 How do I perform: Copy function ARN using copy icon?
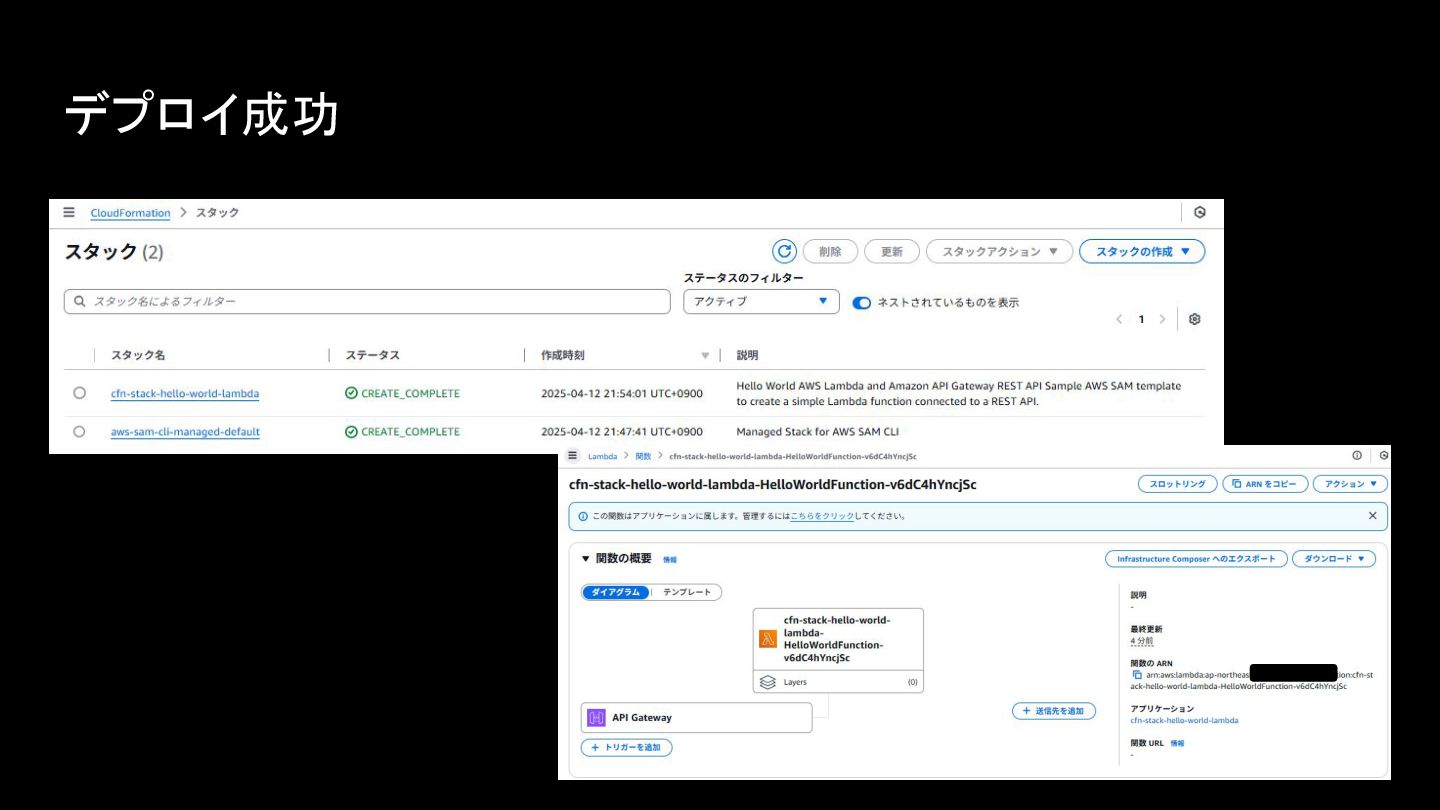(x=1136, y=675)
